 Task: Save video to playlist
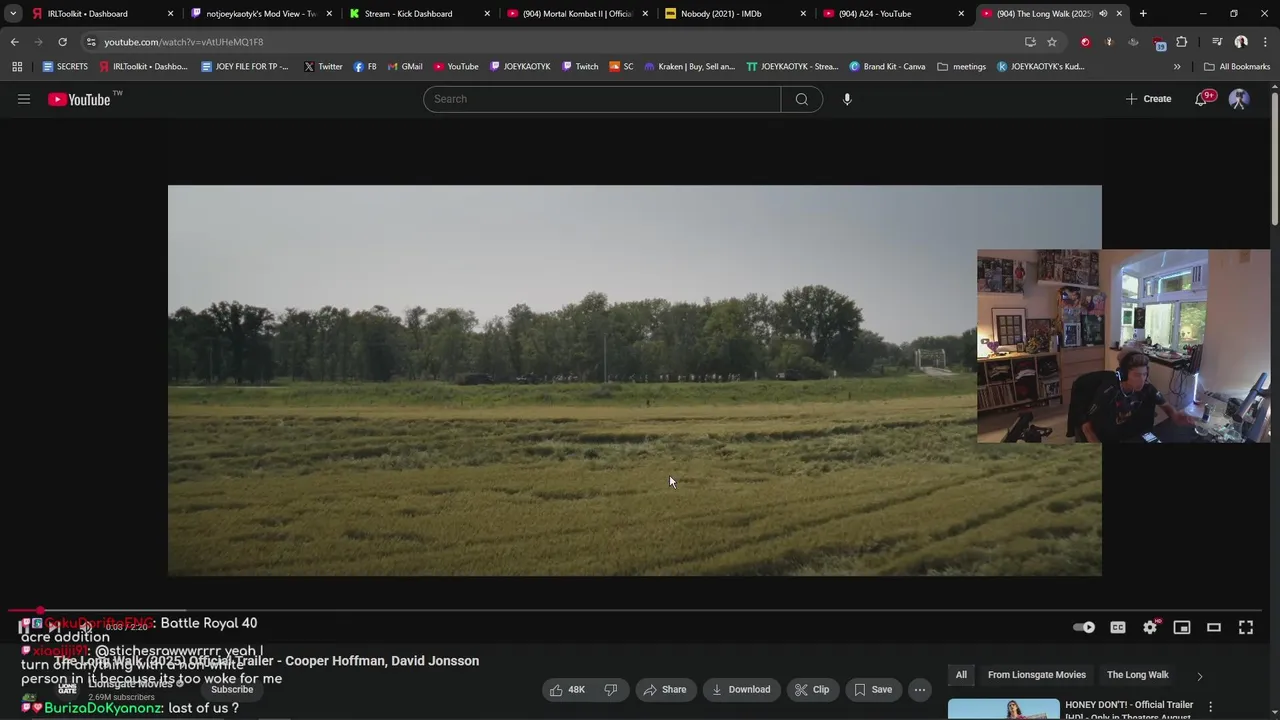(872, 689)
